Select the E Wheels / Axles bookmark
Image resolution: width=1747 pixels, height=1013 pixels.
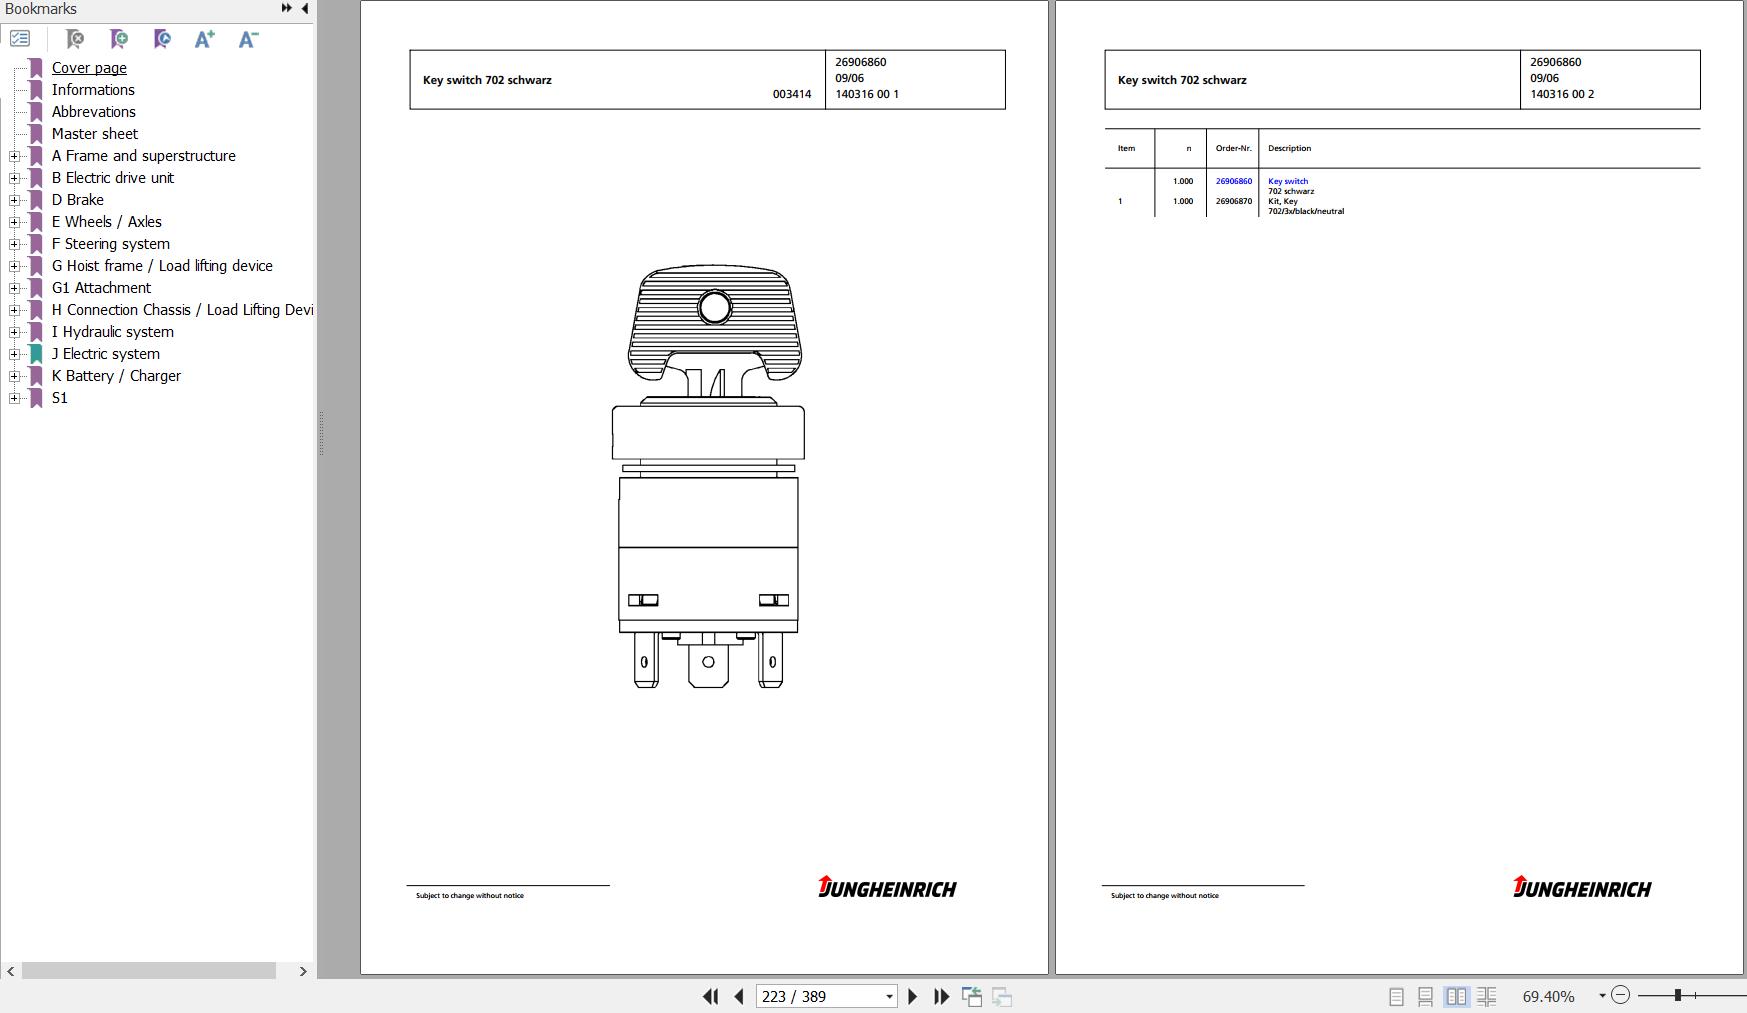(x=107, y=222)
